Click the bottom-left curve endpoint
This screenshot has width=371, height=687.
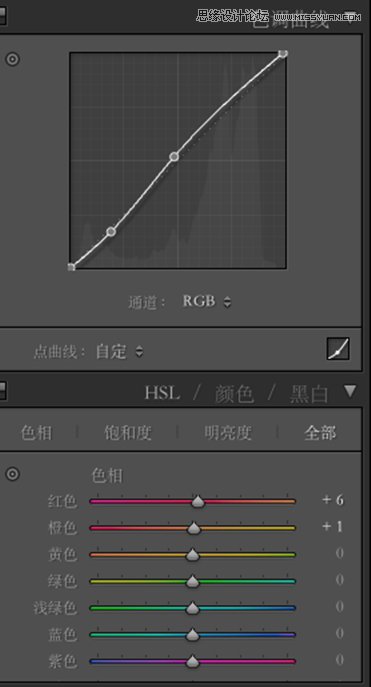(x=71, y=267)
